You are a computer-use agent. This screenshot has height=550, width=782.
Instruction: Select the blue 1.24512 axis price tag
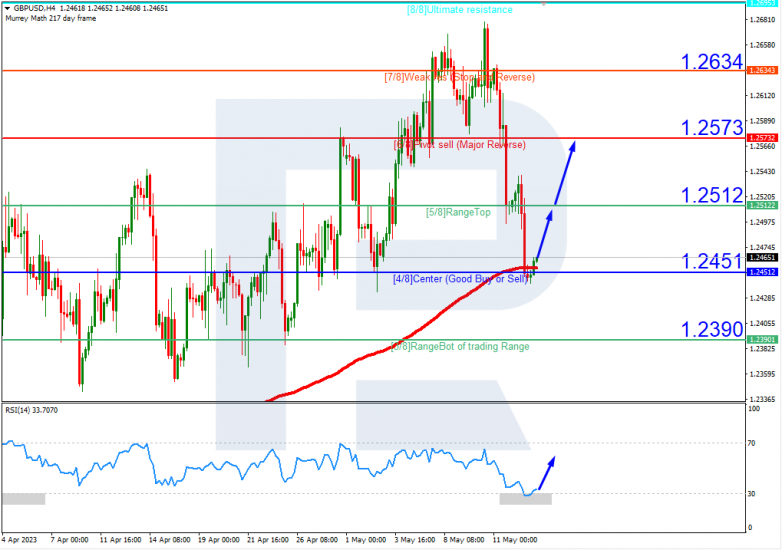click(x=763, y=272)
